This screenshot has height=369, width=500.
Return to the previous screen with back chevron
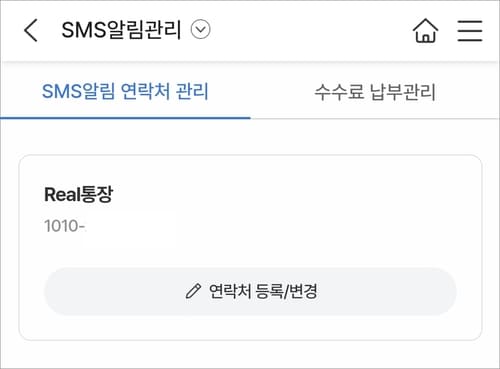31,30
